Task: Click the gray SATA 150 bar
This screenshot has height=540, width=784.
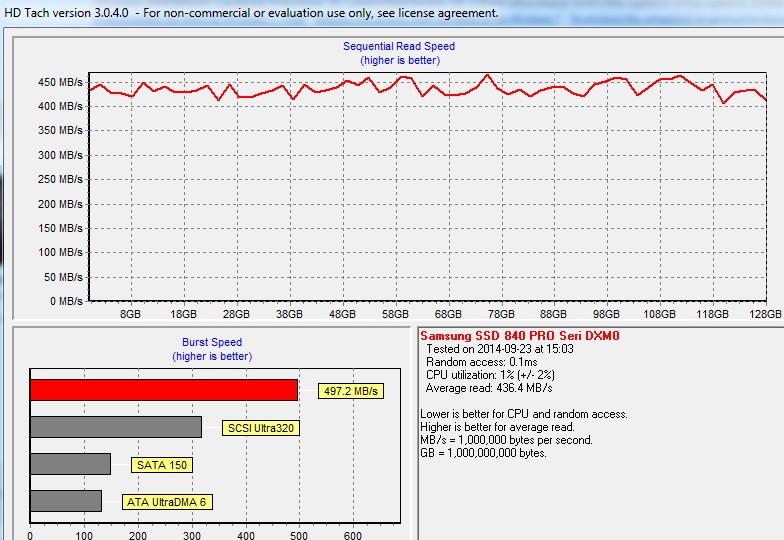Action: coord(70,464)
